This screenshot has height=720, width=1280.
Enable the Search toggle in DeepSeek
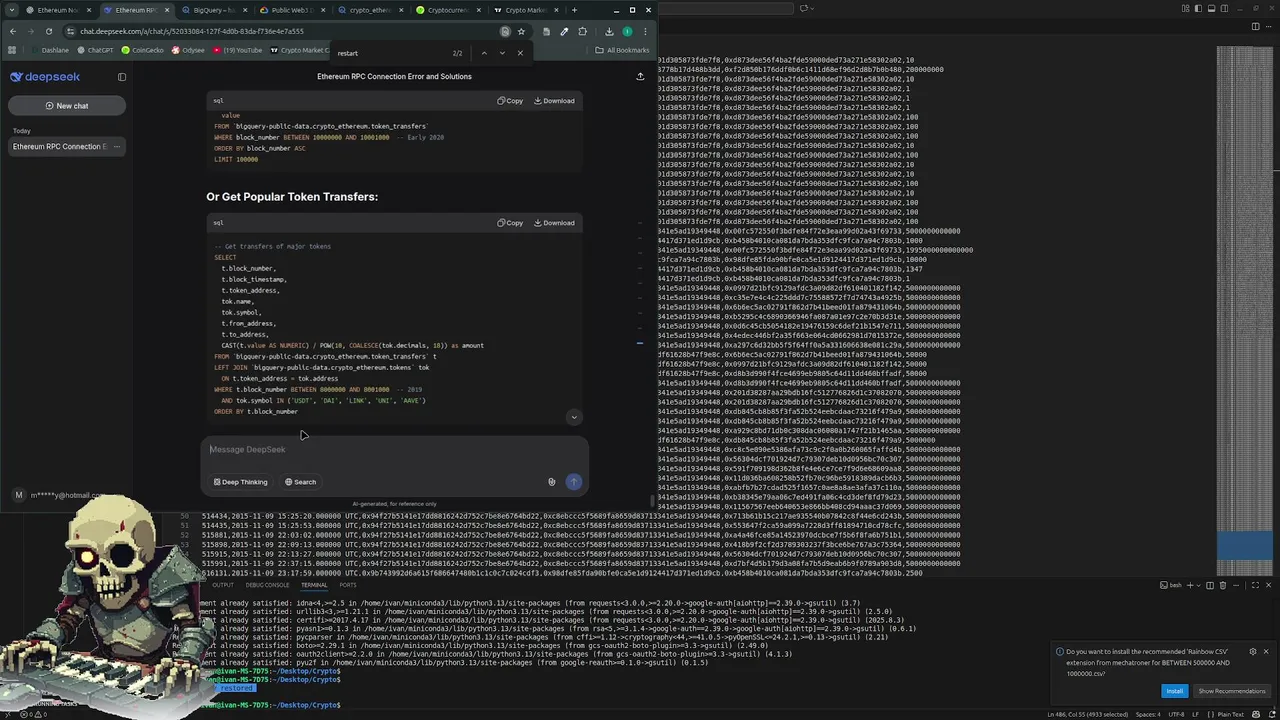click(300, 482)
